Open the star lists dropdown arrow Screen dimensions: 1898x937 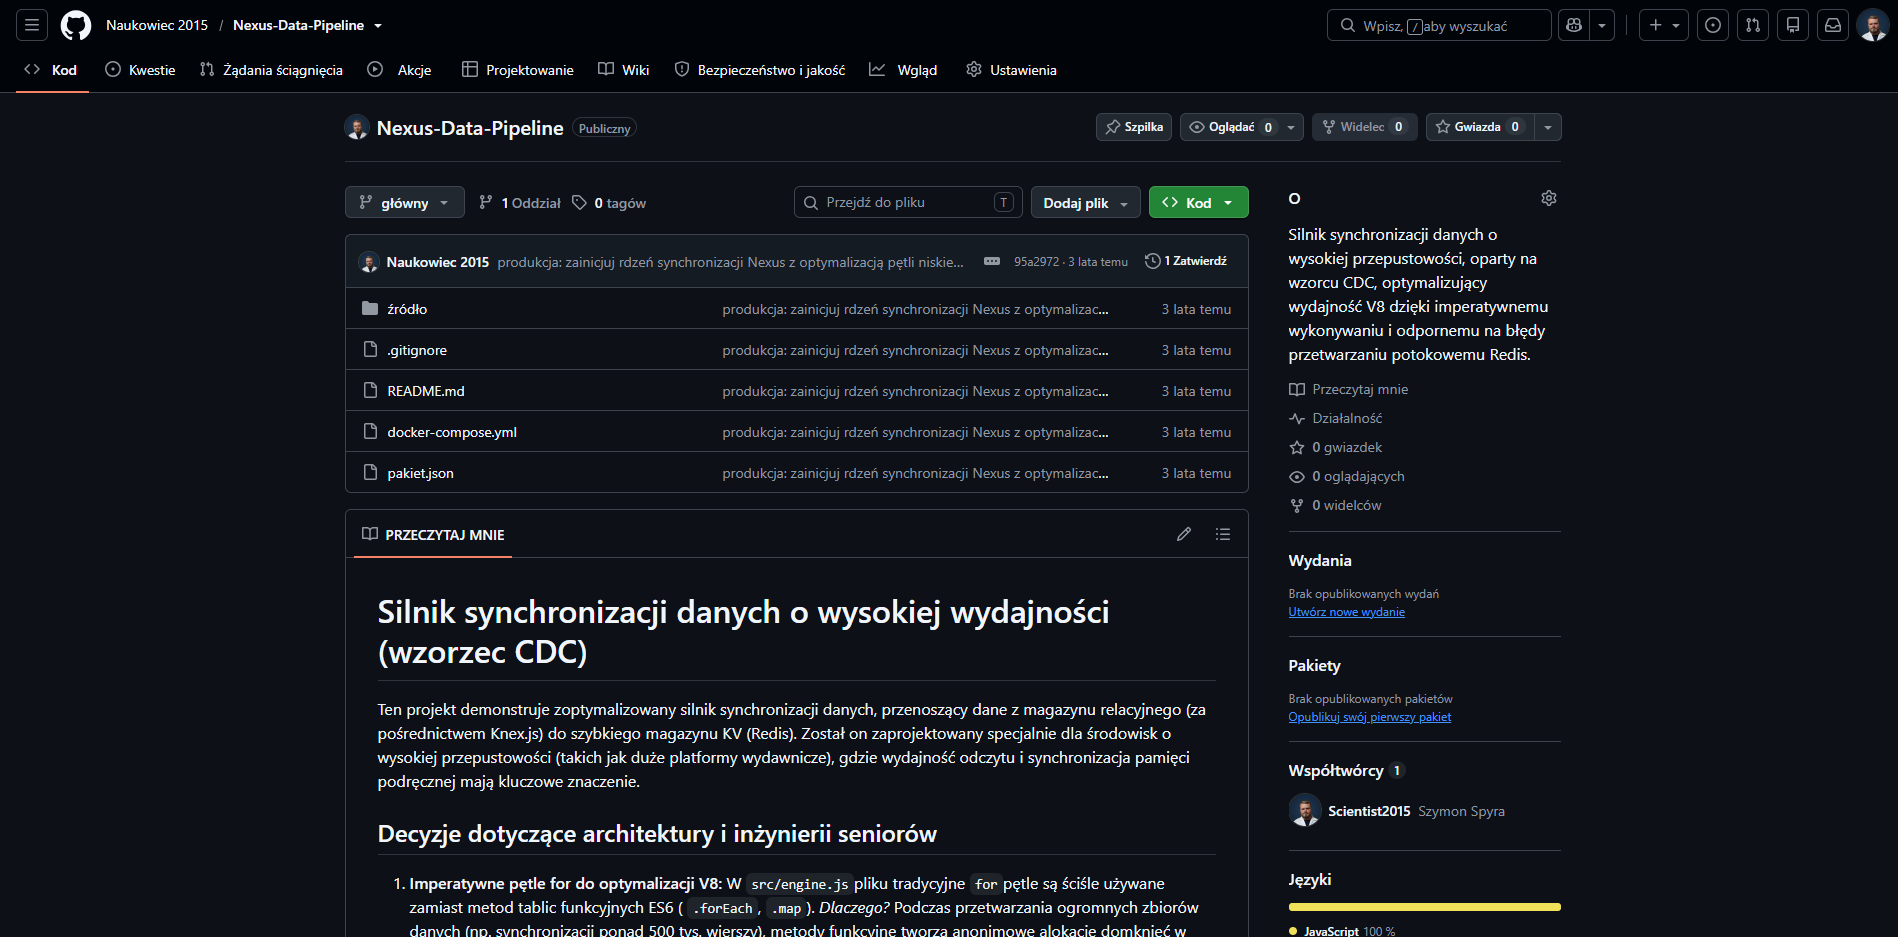(1548, 127)
